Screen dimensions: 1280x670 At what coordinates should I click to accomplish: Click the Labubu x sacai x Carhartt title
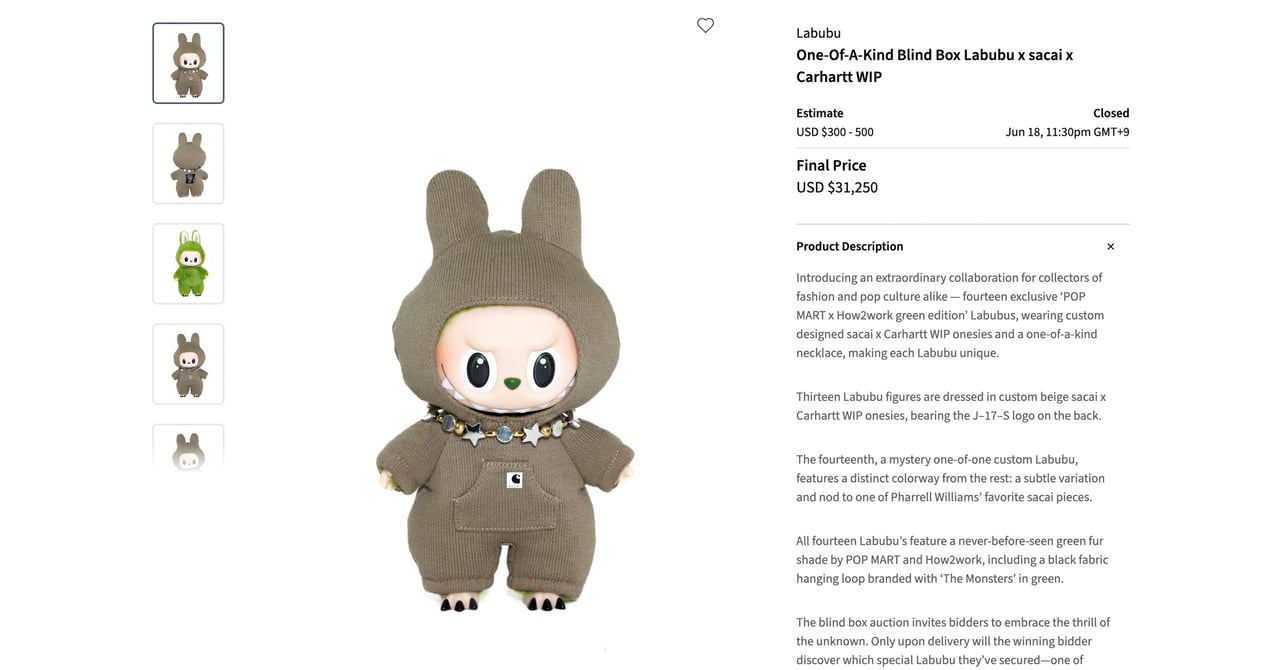[934, 66]
